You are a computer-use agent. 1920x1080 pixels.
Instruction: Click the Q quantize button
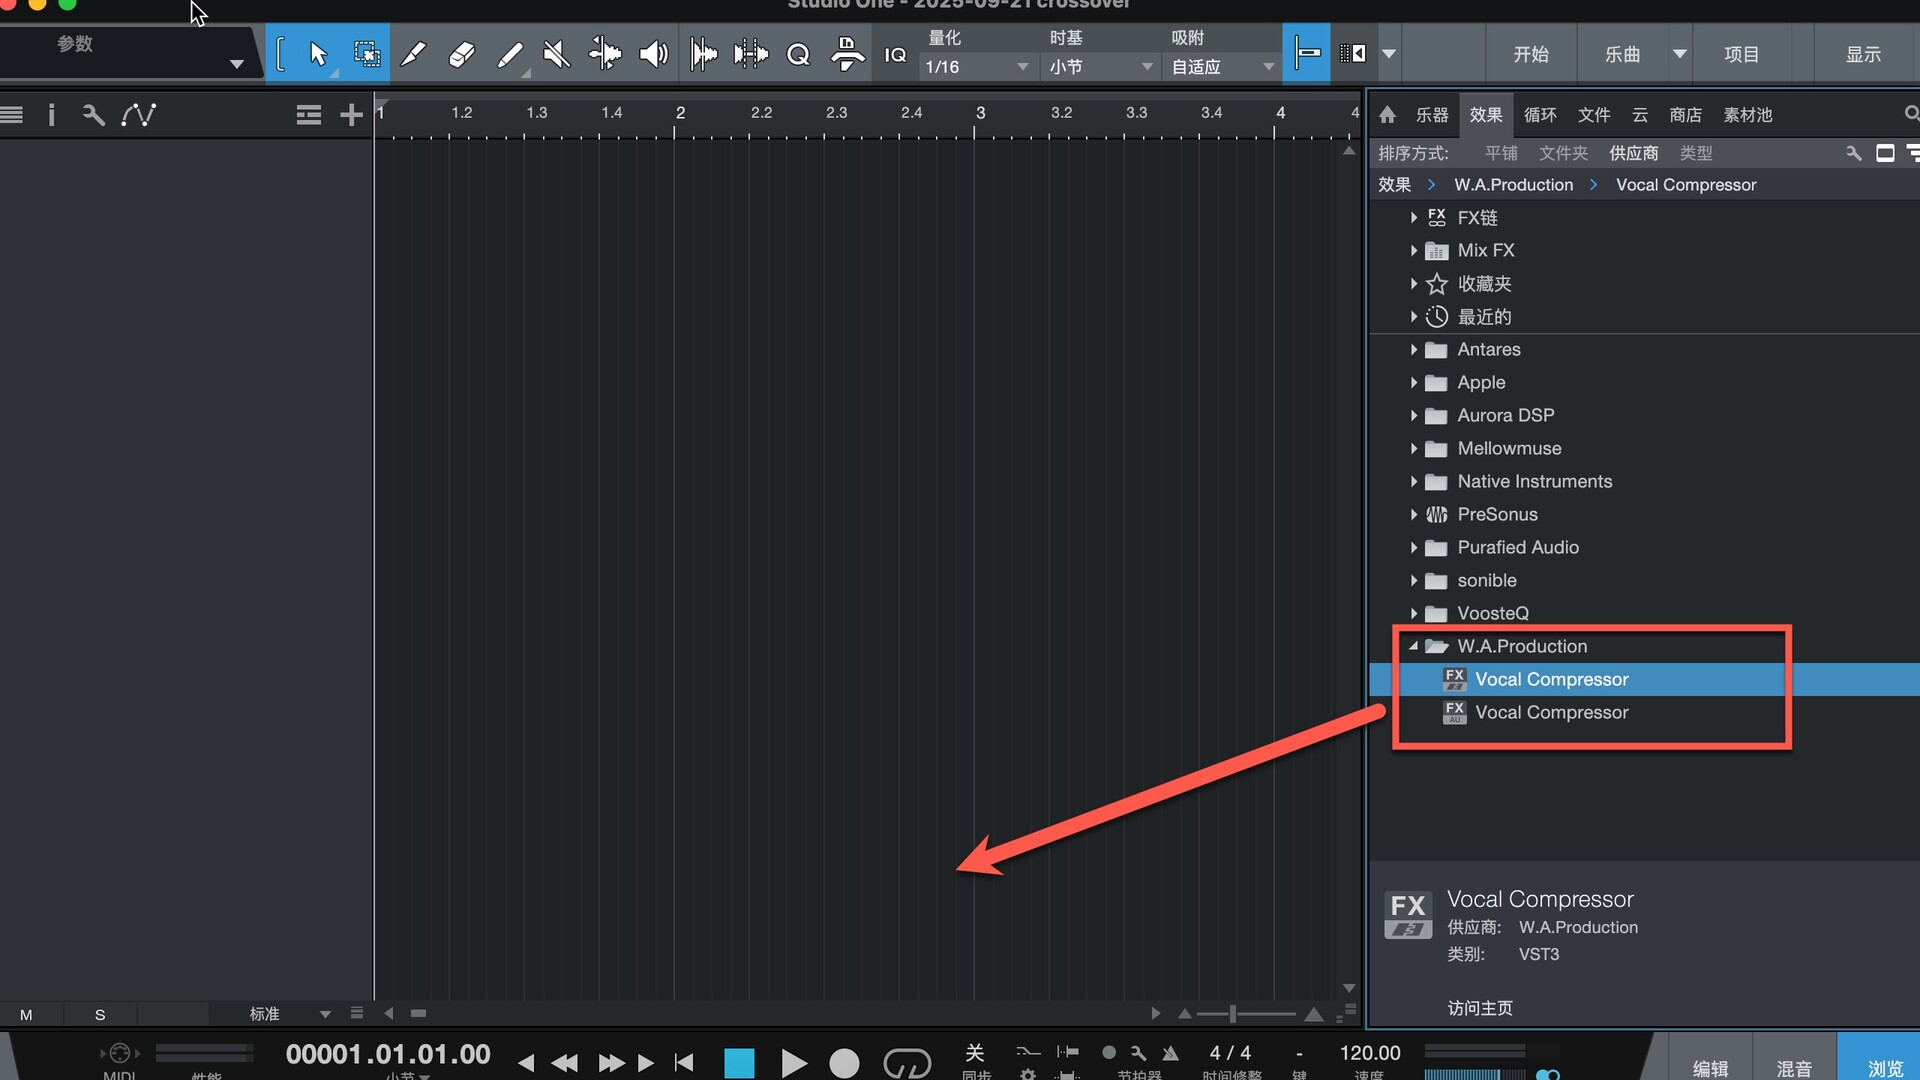798,54
